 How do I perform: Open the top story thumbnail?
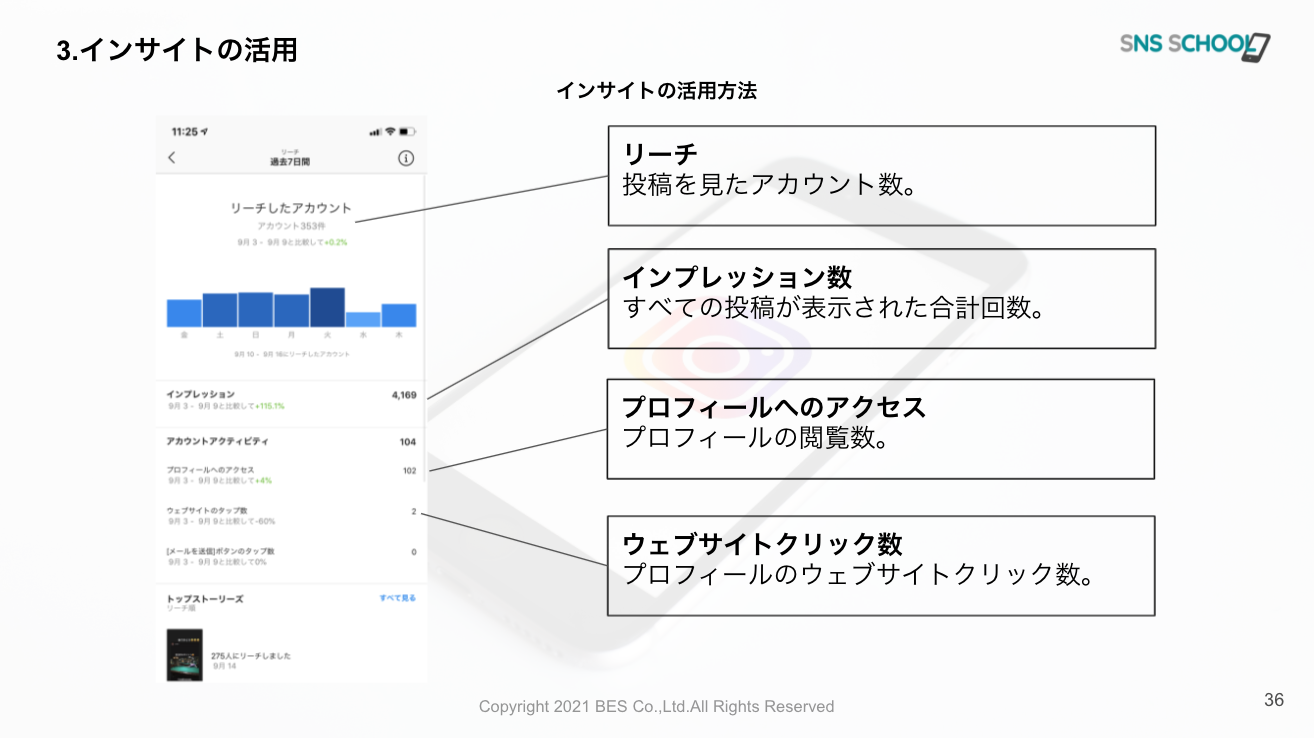(185, 655)
